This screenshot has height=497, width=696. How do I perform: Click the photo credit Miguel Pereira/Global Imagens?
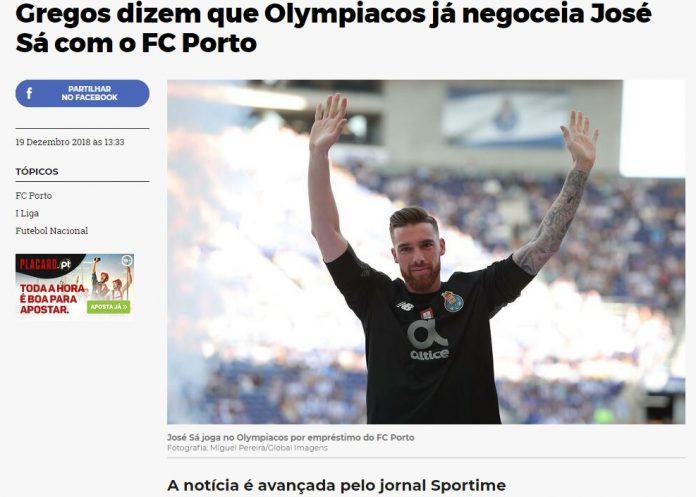(x=247, y=448)
